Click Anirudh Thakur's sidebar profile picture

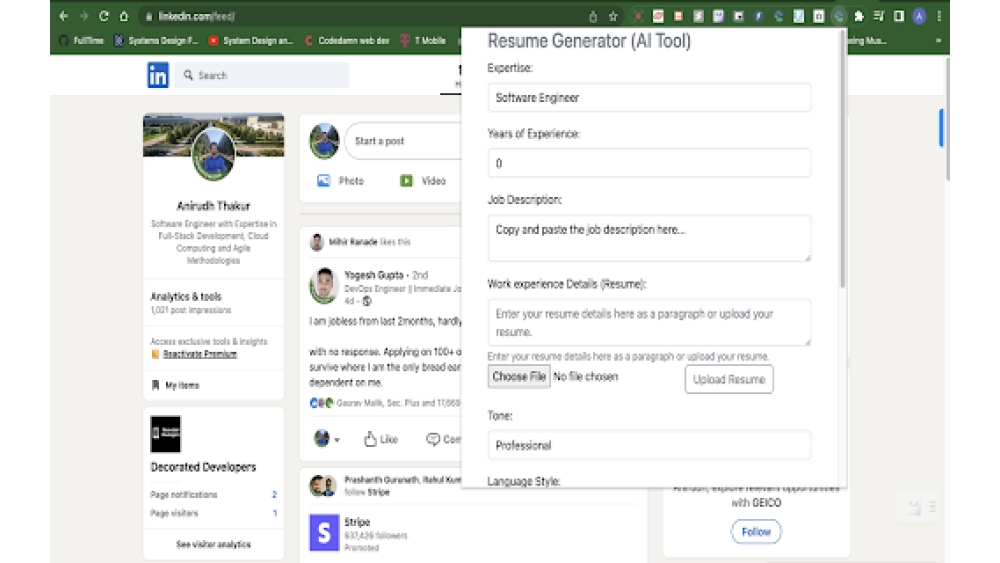[x=213, y=154]
